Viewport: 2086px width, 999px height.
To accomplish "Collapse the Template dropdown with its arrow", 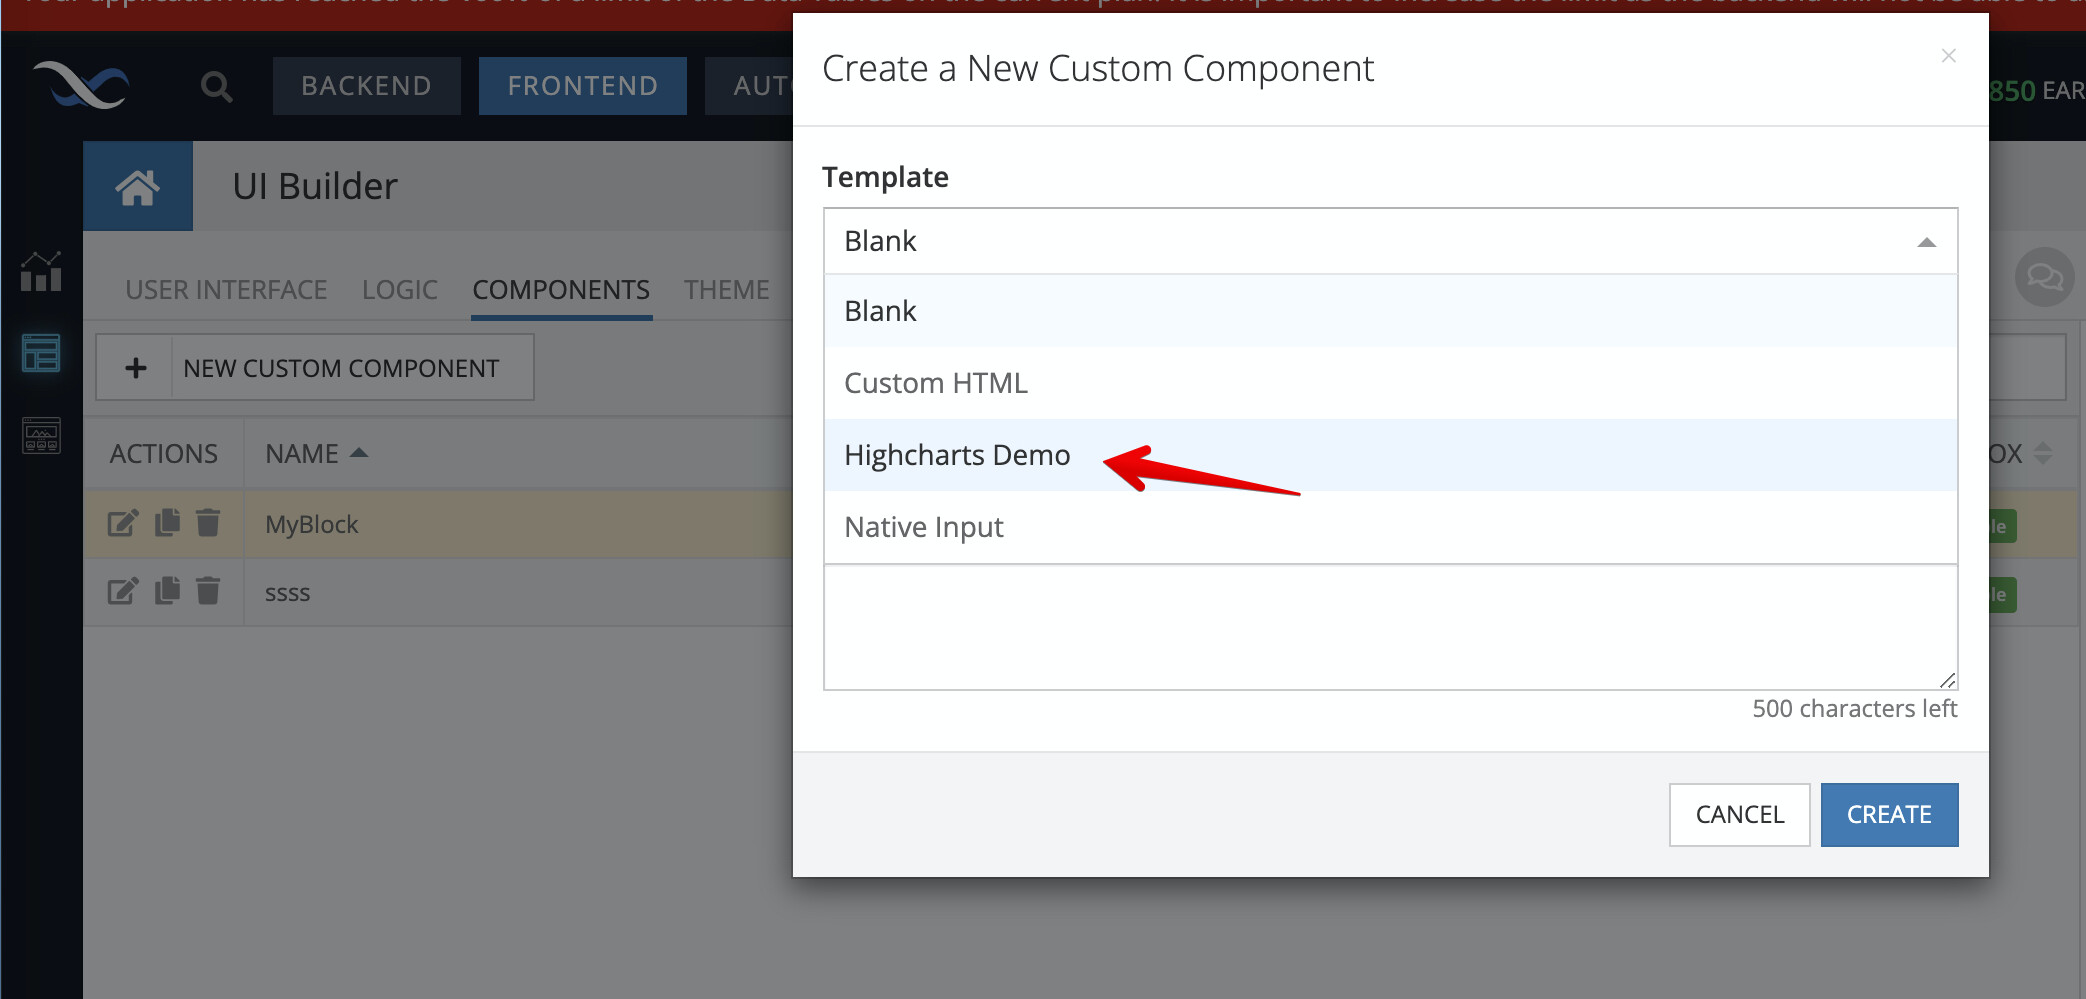I will (1925, 242).
